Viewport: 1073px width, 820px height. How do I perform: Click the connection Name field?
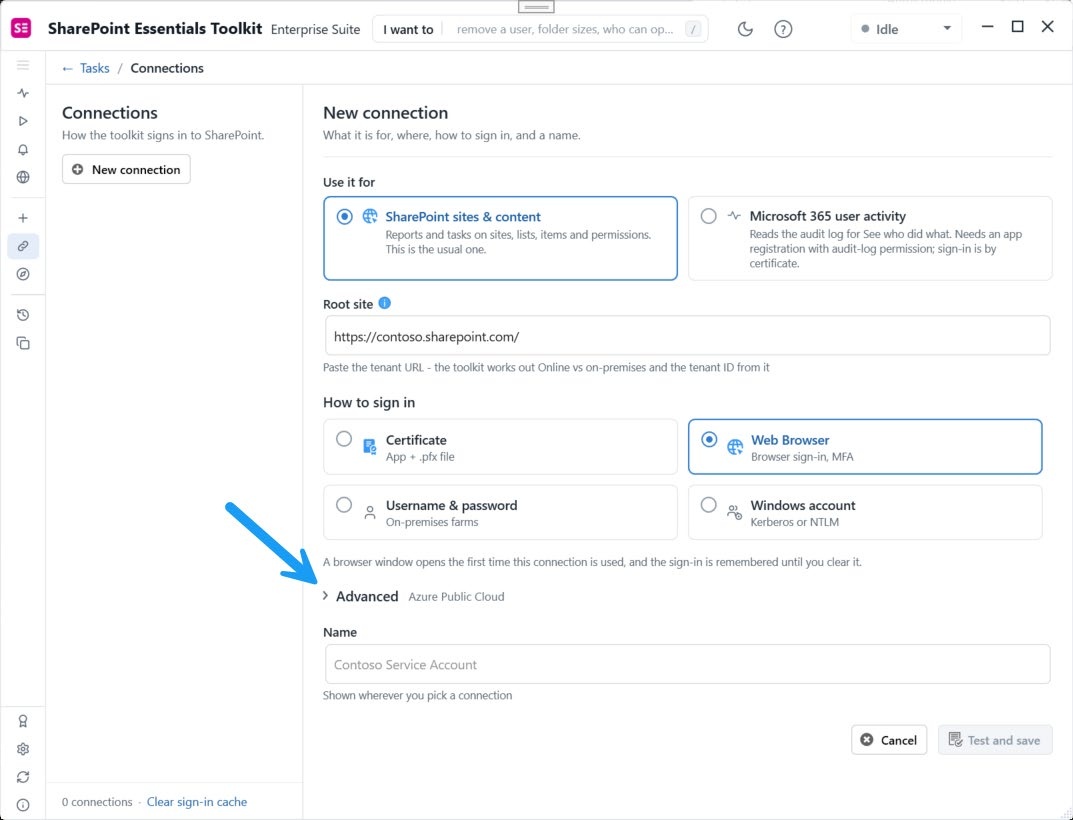click(687, 664)
